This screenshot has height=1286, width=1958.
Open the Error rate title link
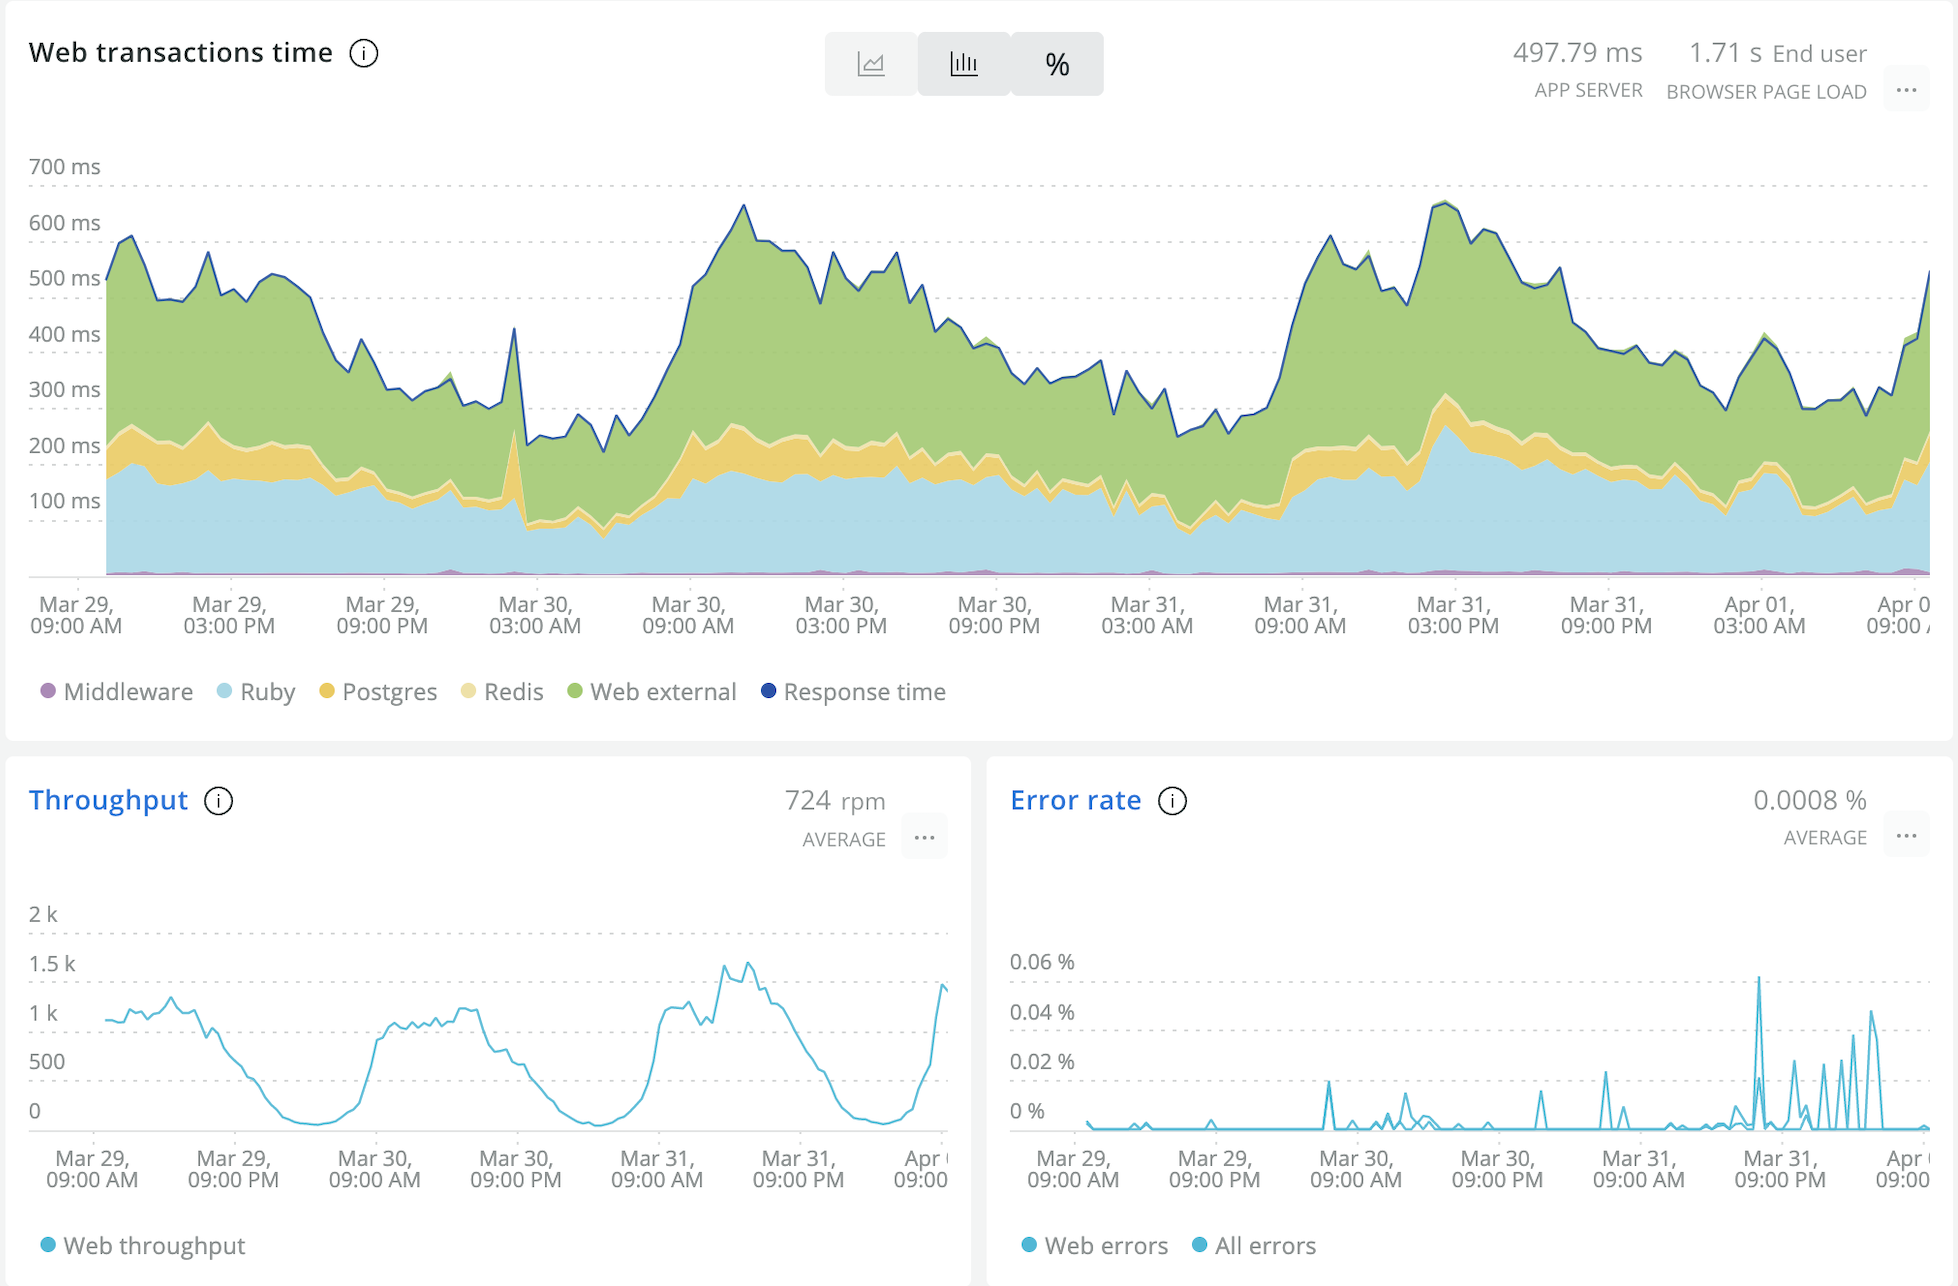point(1075,800)
